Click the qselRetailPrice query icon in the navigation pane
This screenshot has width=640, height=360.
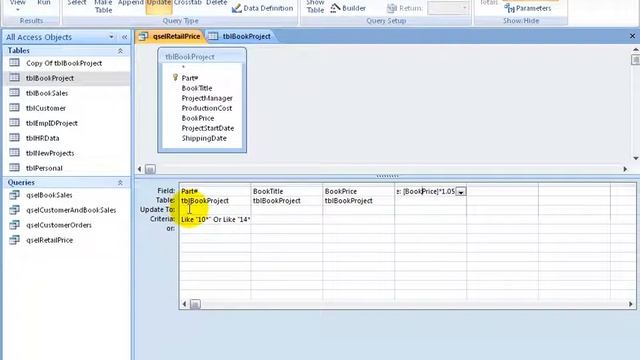pos(14,240)
